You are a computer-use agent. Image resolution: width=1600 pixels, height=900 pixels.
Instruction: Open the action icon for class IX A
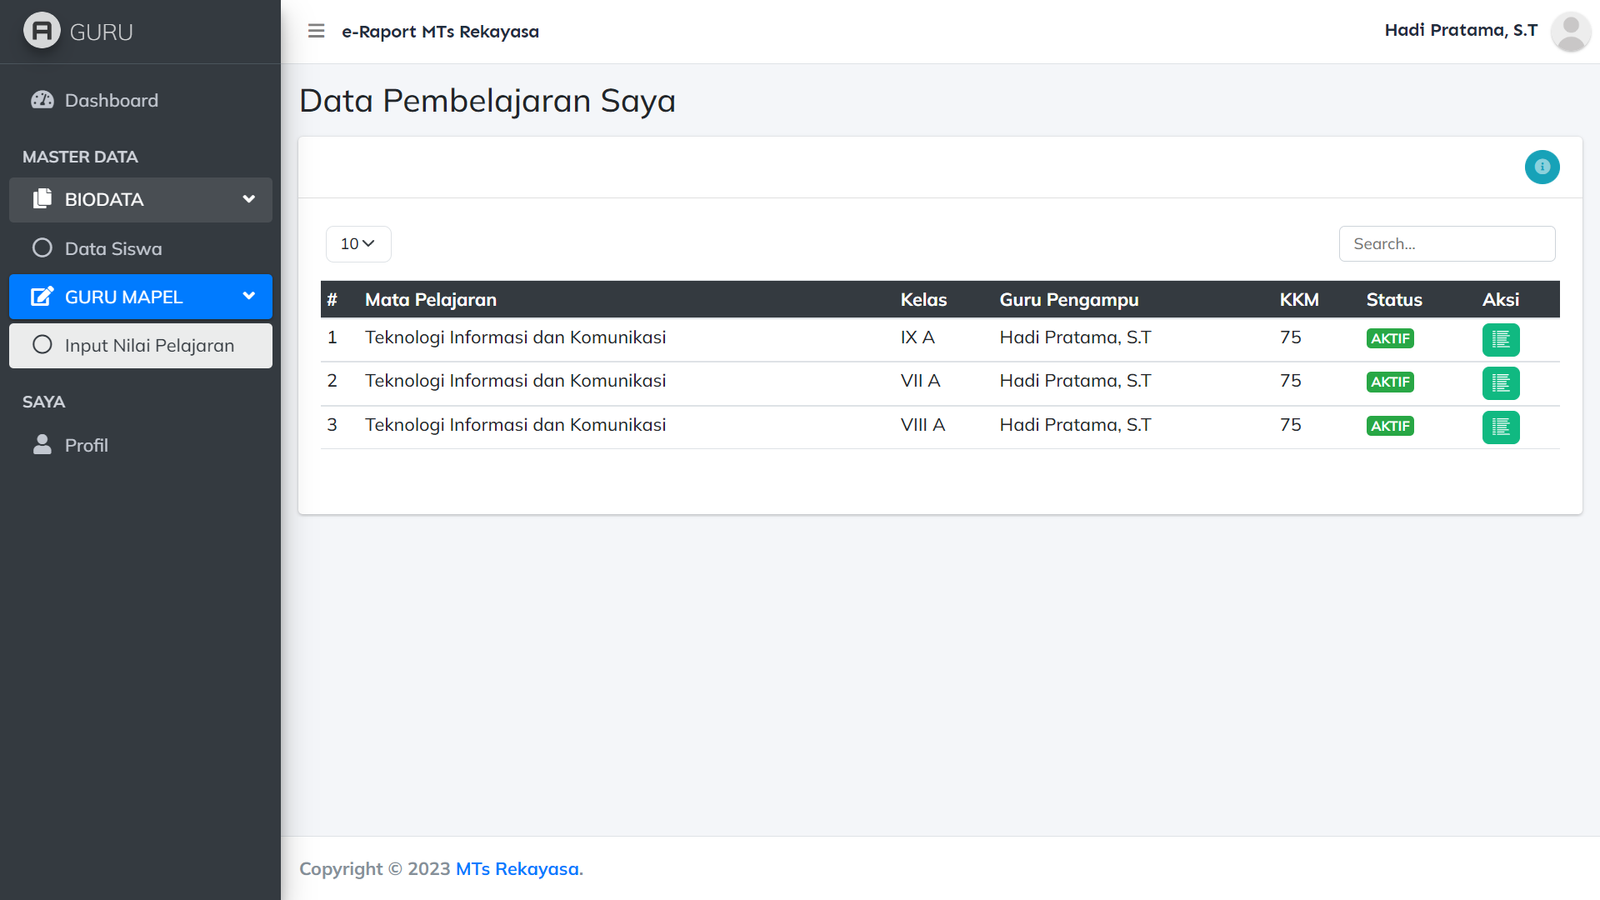1500,340
